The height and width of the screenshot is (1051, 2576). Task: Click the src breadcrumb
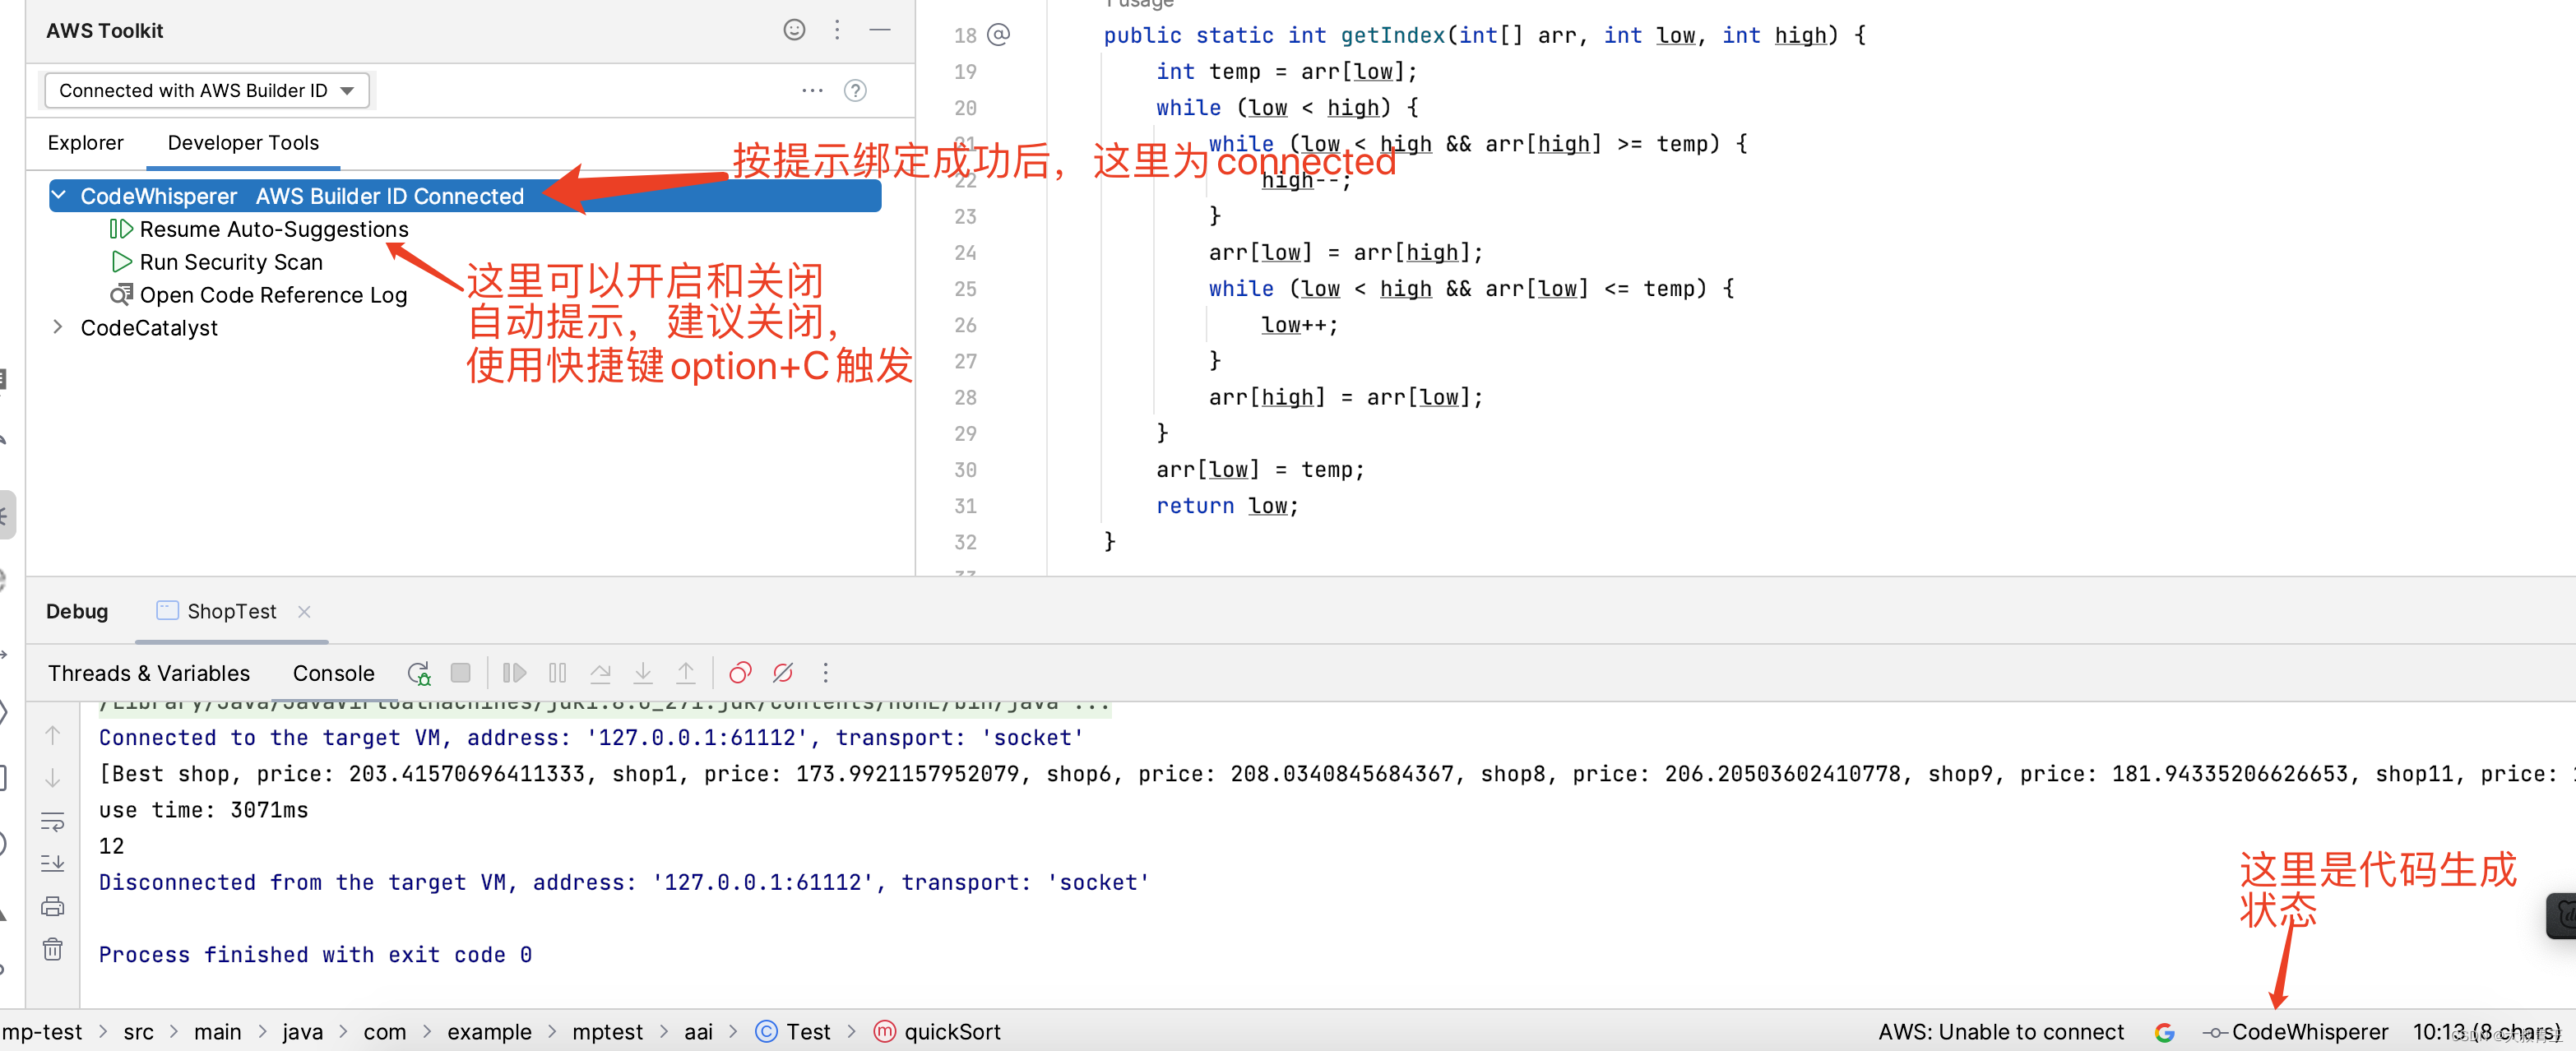[x=139, y=1032]
